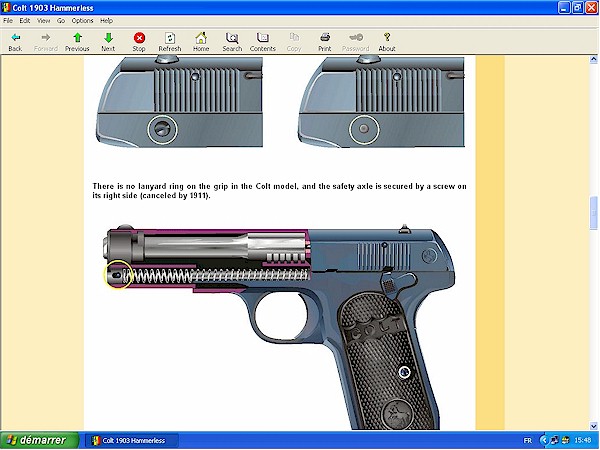The height and width of the screenshot is (450, 600).
Task: Open the Options menu
Action: pos(82,21)
